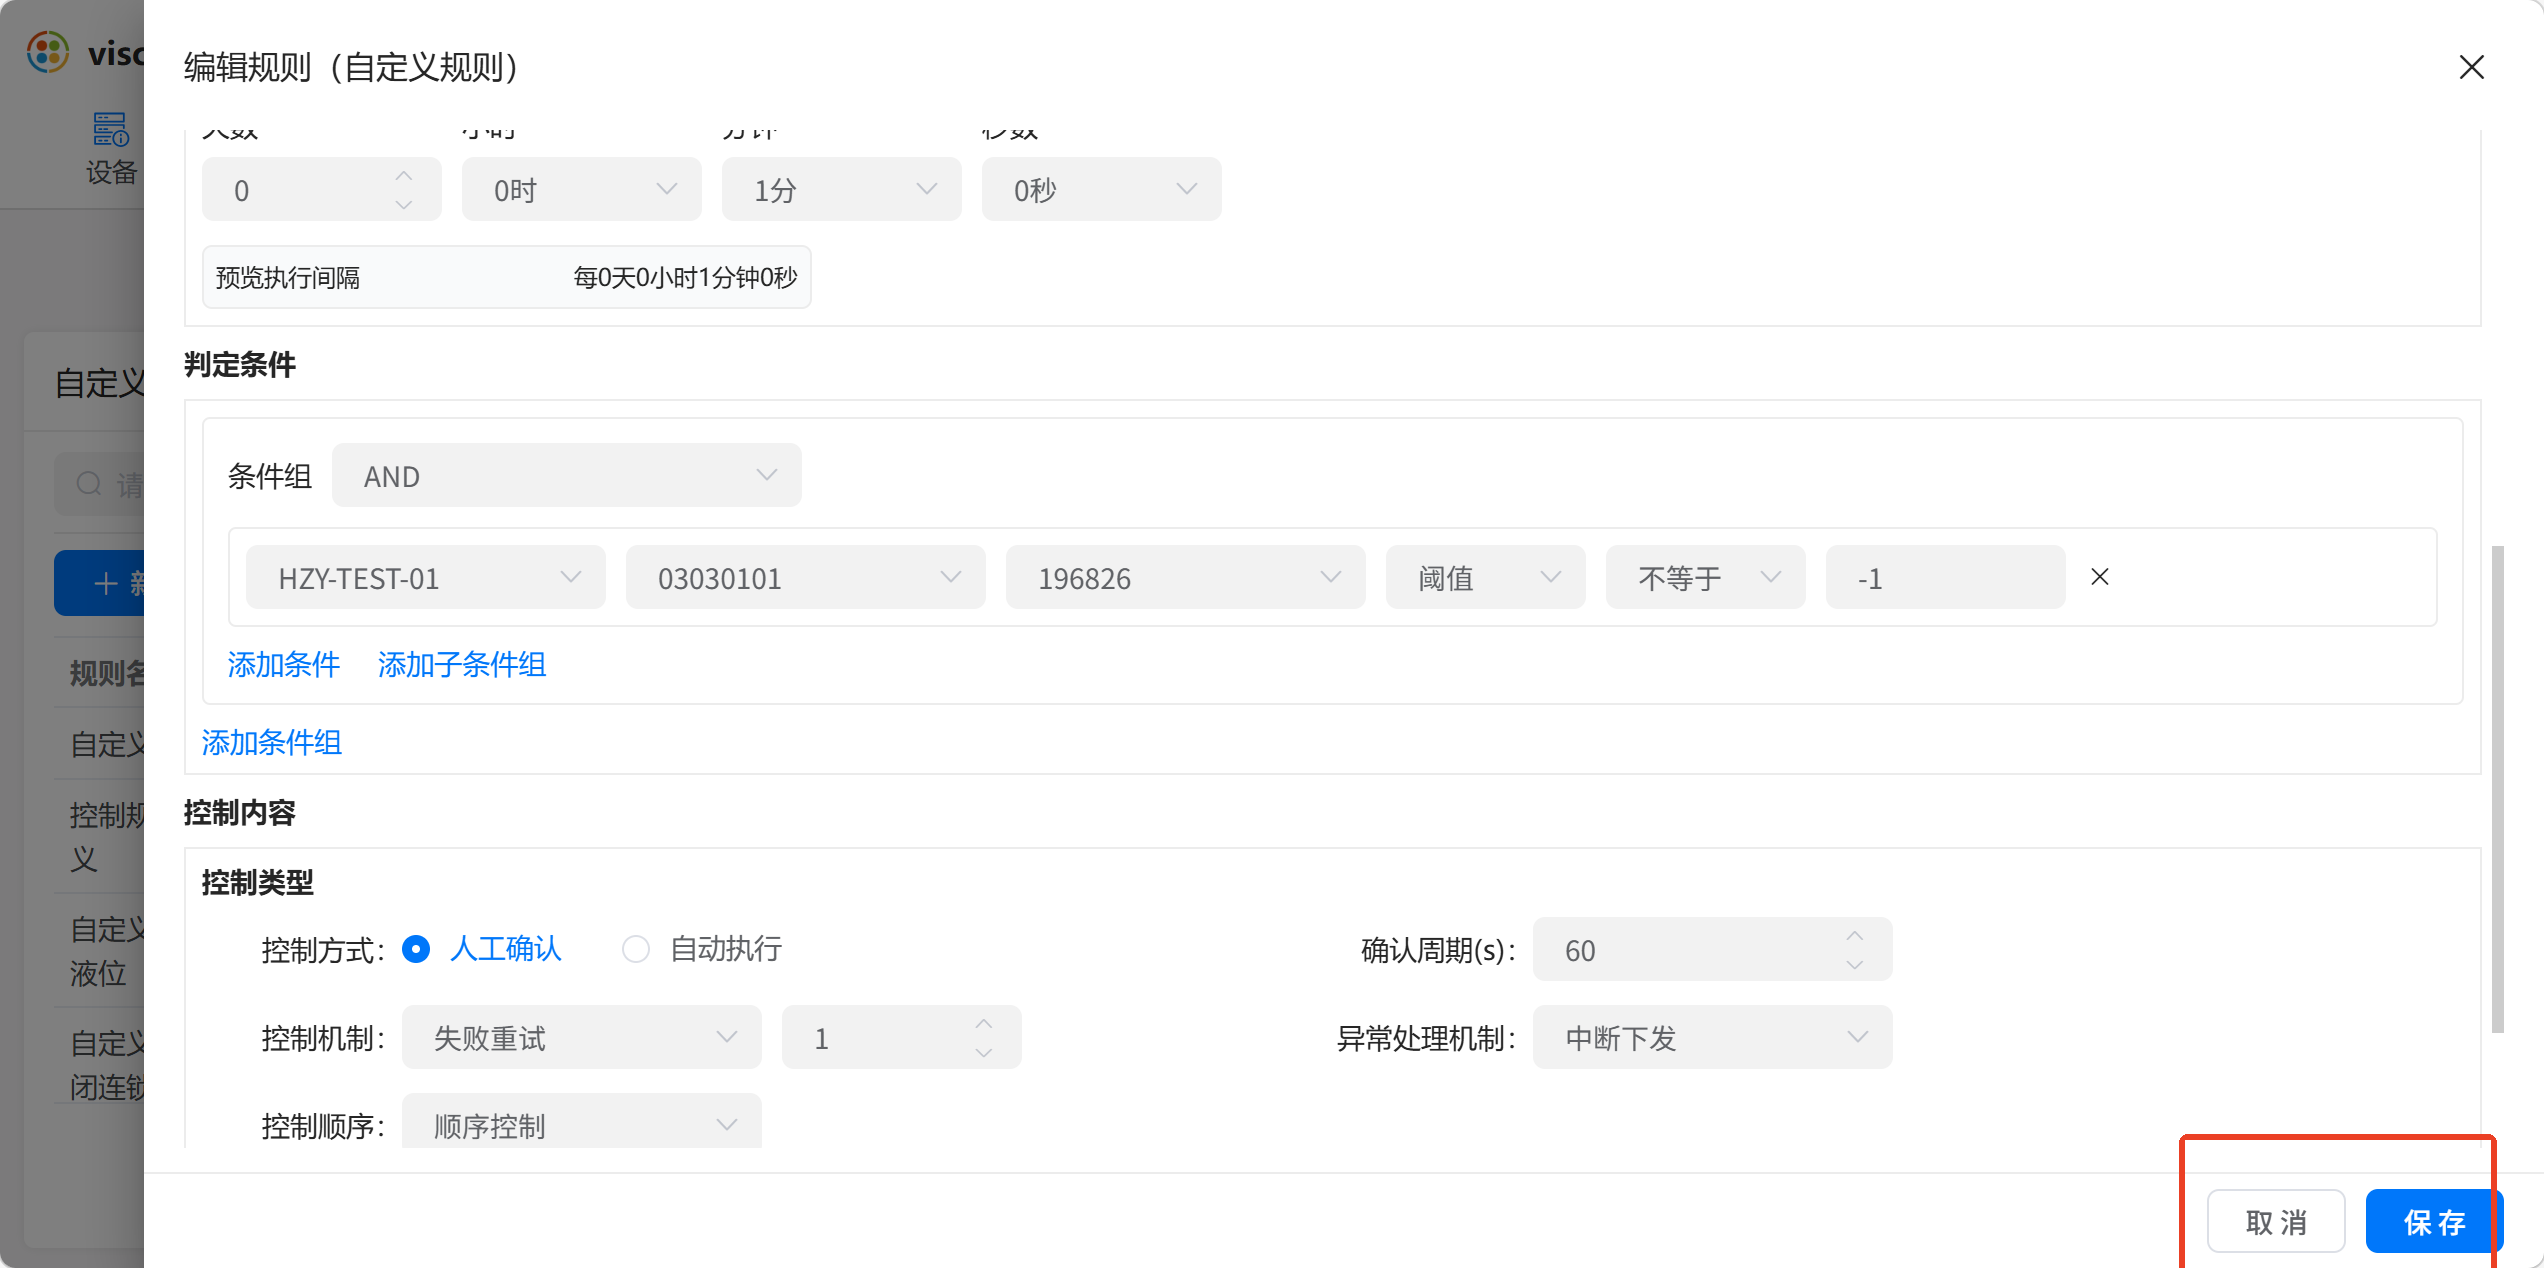
Task: Click the retry count field showing 1
Action: (902, 1037)
